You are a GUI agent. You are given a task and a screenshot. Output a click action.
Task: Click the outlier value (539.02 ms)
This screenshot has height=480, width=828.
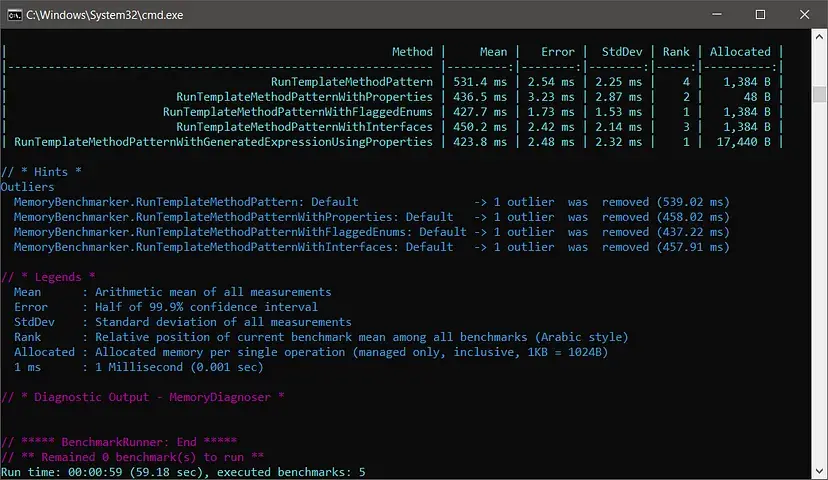pos(693,202)
